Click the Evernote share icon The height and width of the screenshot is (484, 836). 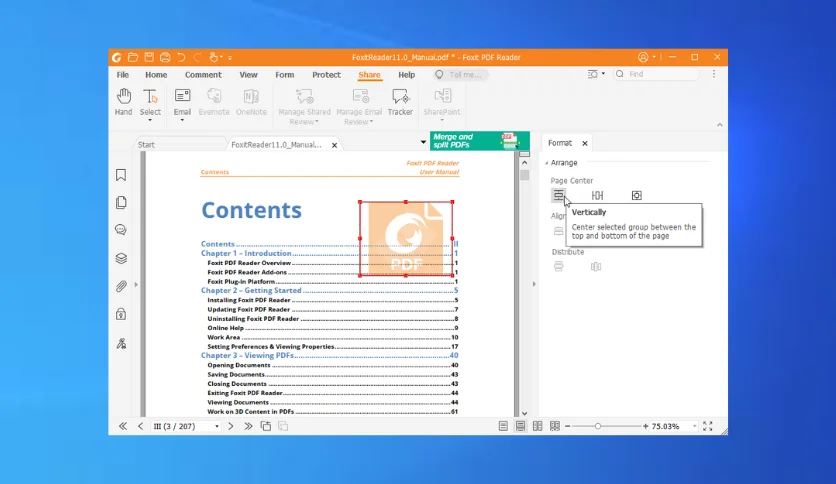pos(214,96)
